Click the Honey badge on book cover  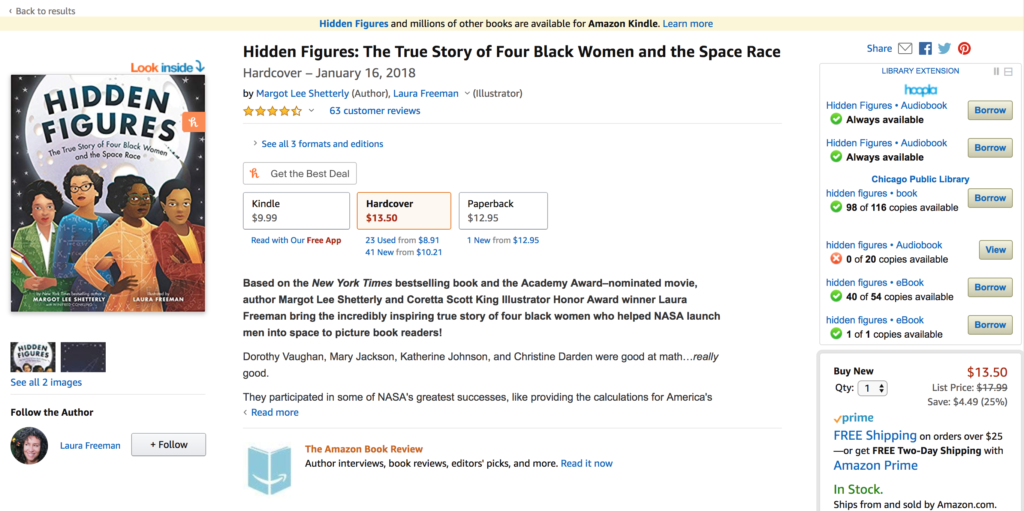tap(193, 122)
